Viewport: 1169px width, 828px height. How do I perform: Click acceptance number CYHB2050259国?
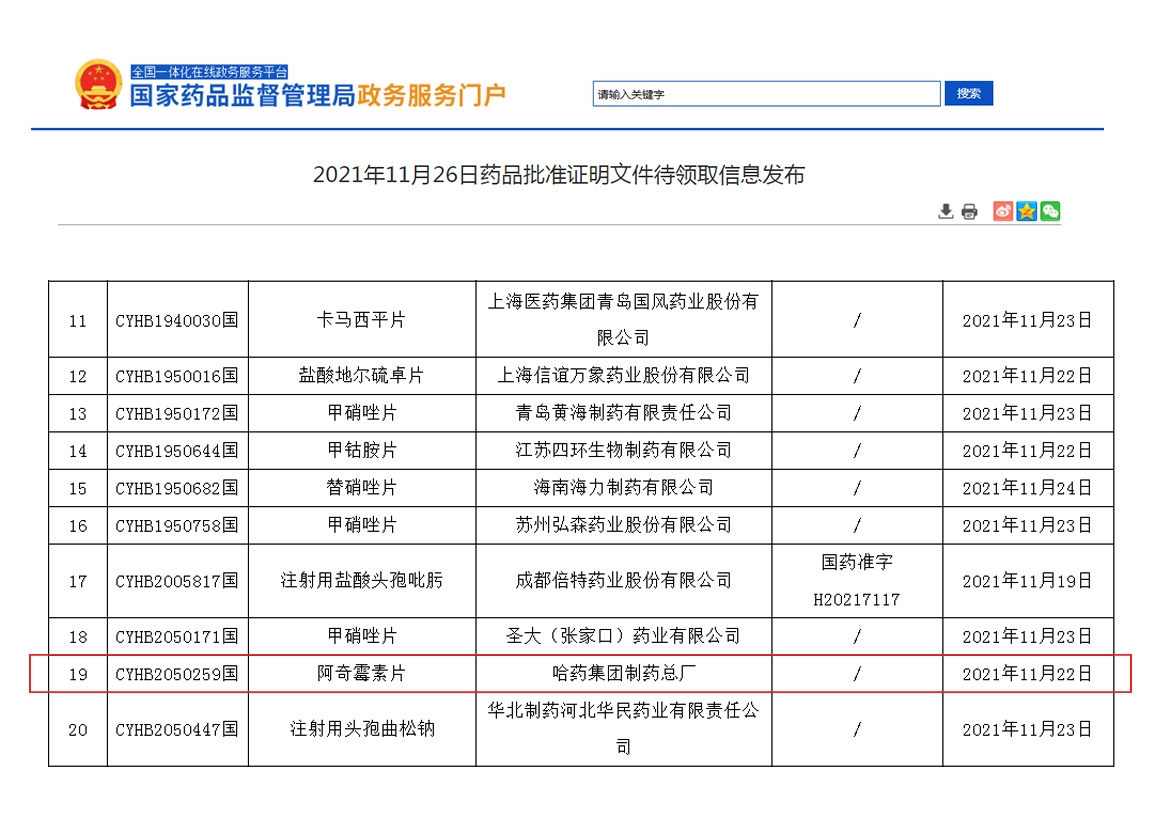pos(177,674)
